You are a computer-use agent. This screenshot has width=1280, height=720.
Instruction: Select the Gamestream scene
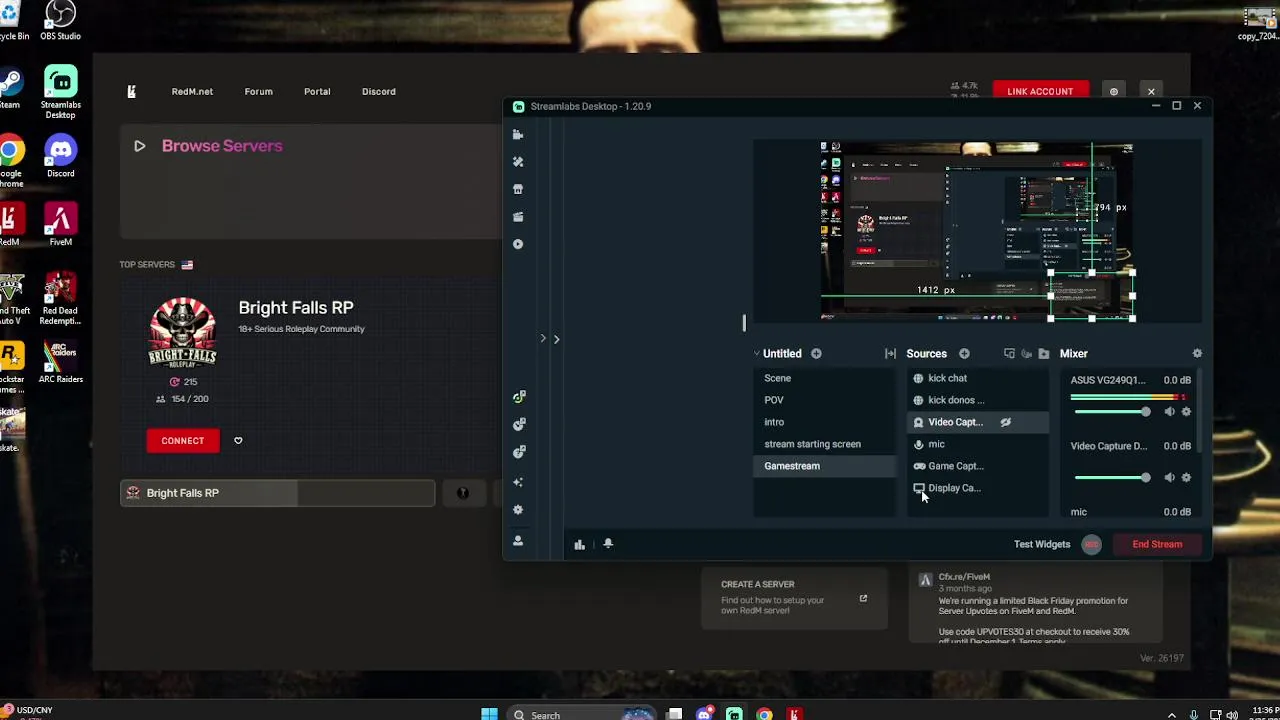coord(824,466)
